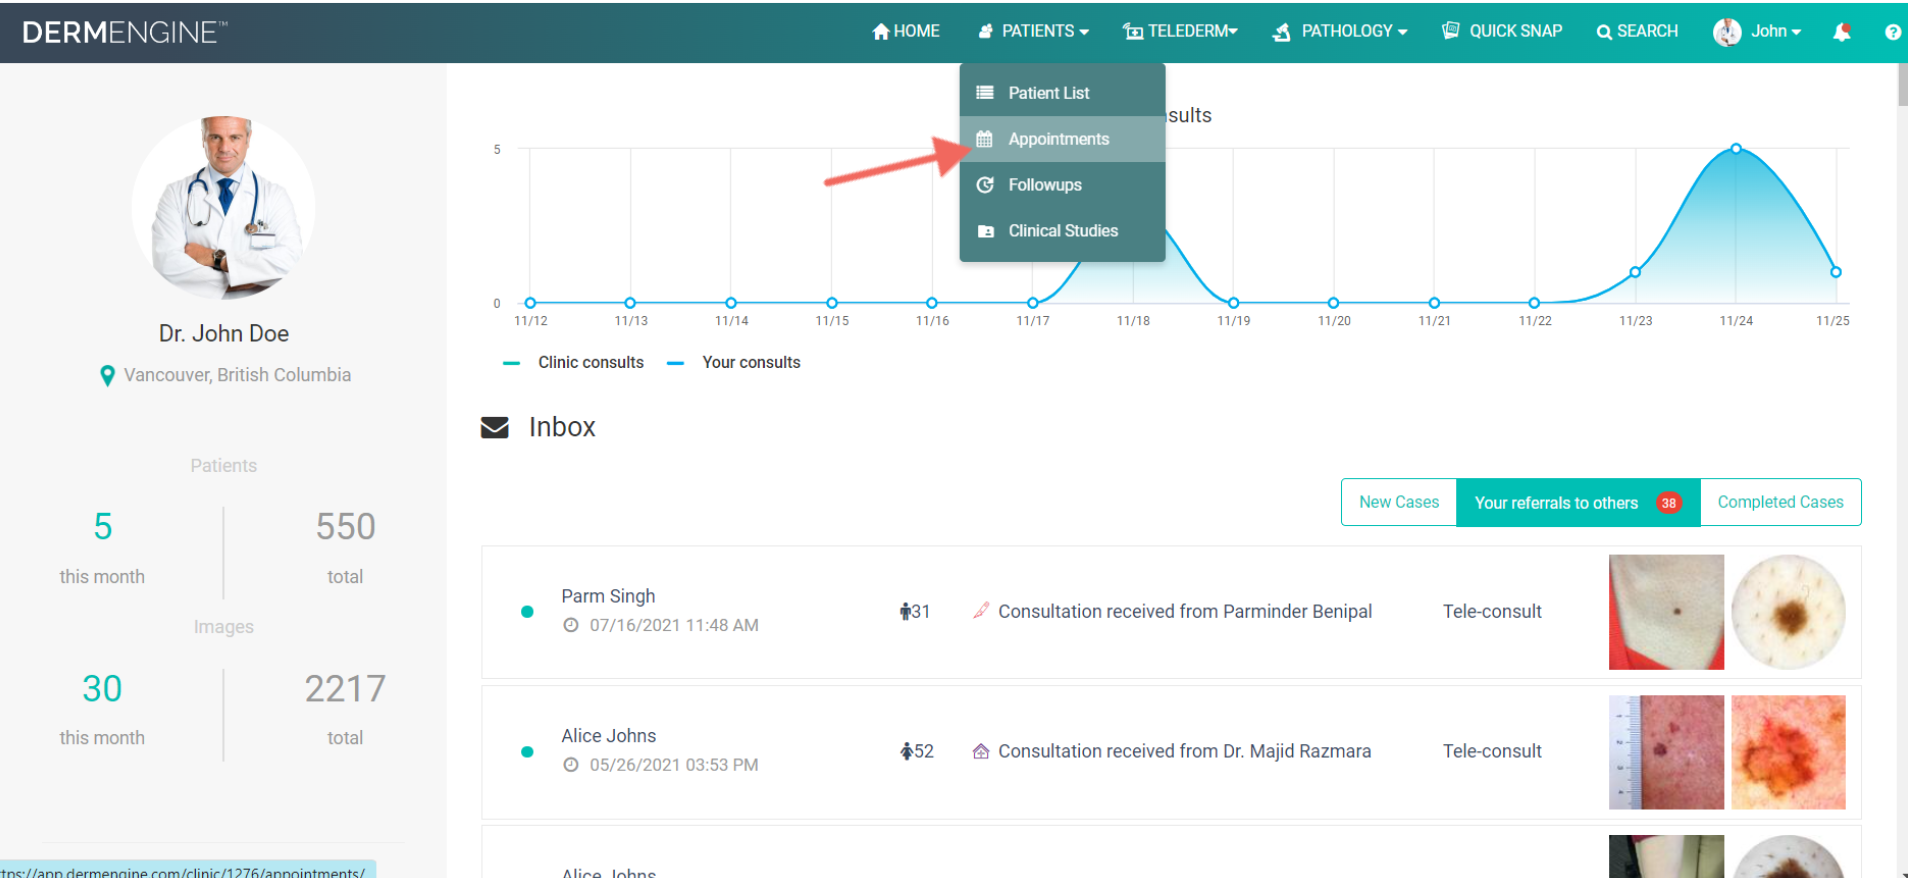
Task: Click the Patient List list icon
Action: coord(985,93)
